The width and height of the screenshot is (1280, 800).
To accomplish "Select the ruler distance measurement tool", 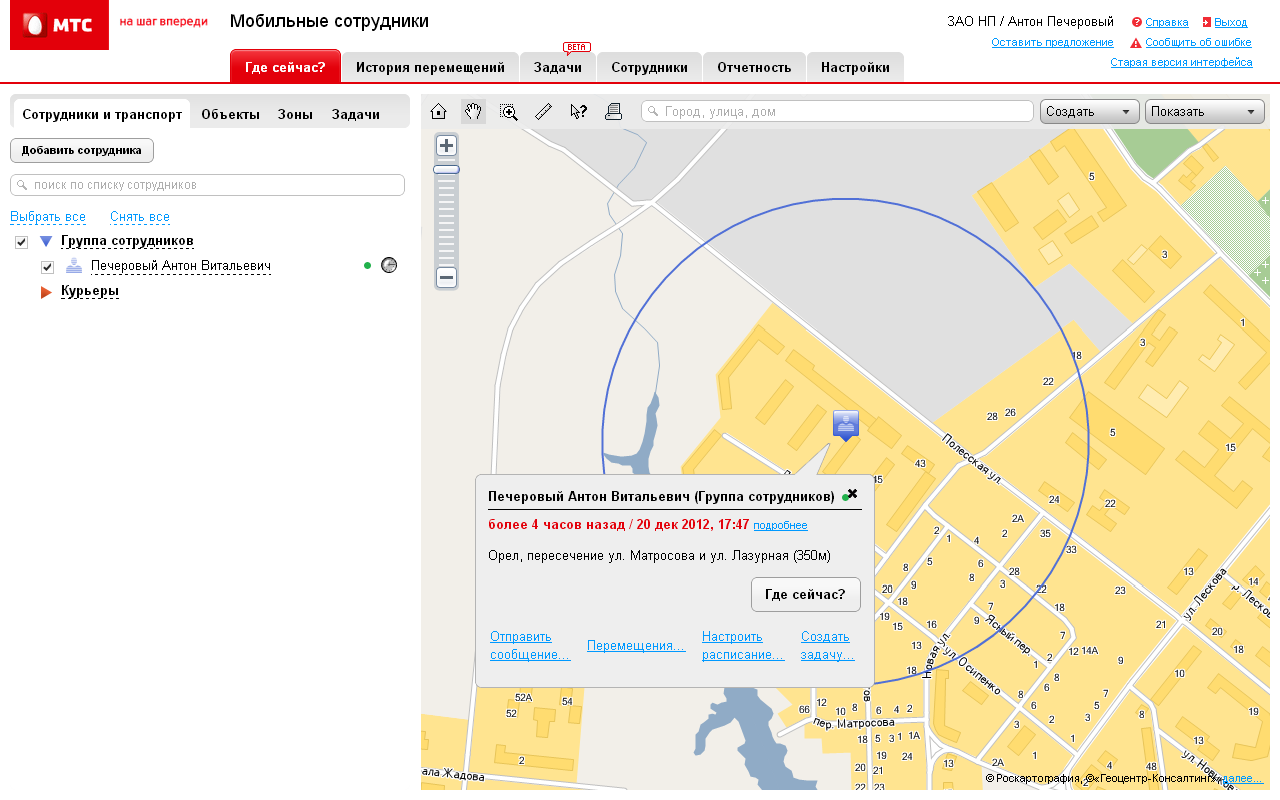I will (543, 112).
